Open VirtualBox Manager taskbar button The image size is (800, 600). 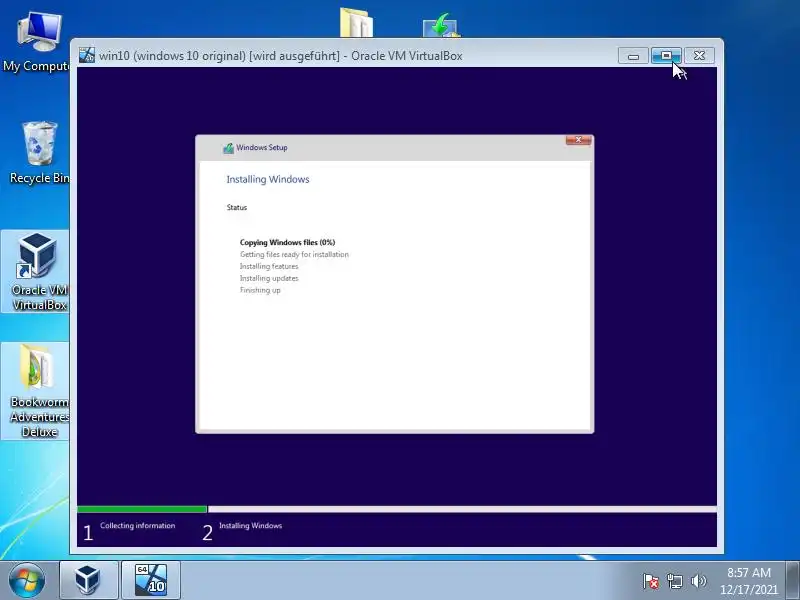88,580
